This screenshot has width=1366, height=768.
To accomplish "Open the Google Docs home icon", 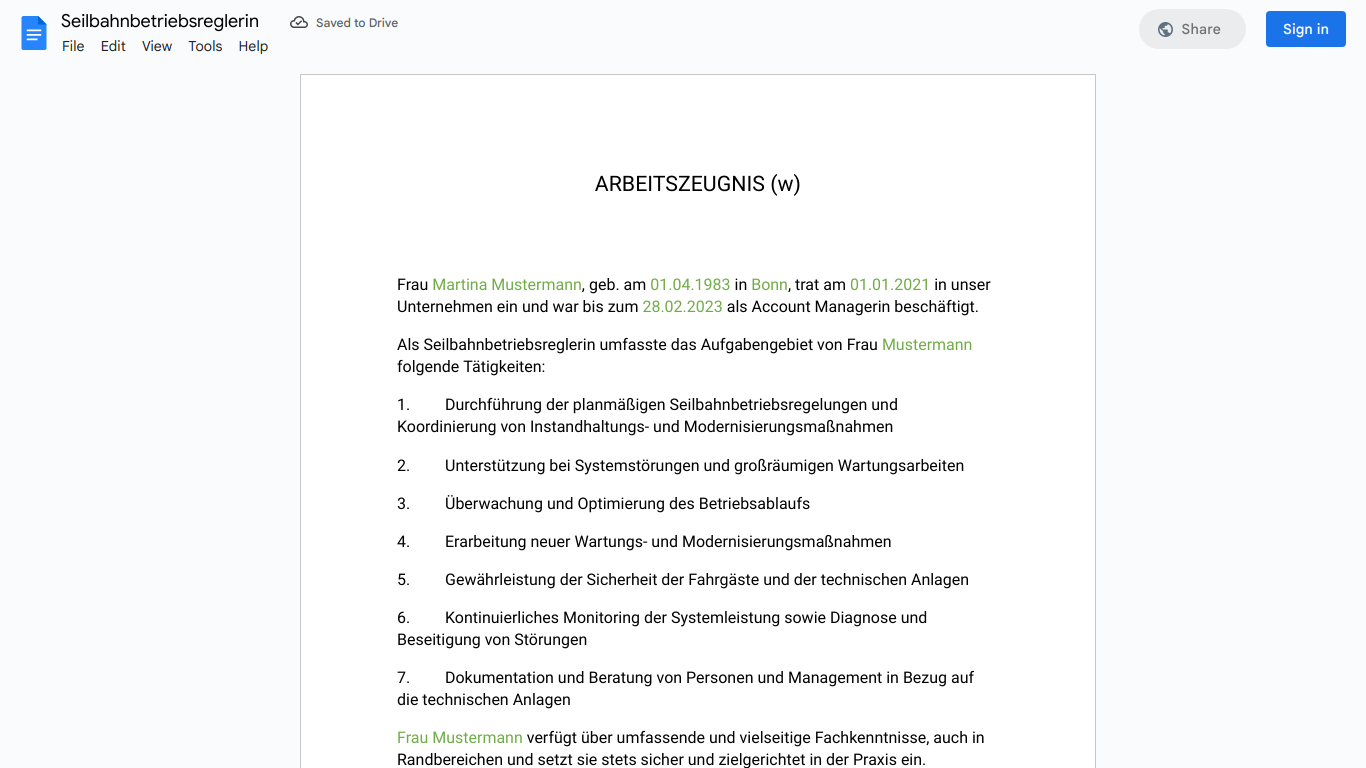I will tap(34, 33).
